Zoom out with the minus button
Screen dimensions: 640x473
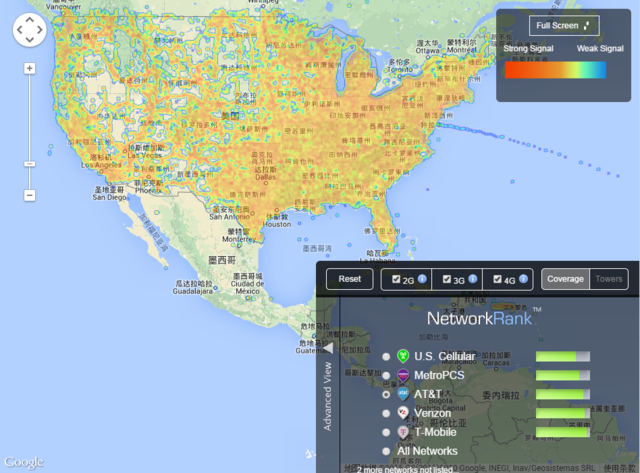point(29,195)
